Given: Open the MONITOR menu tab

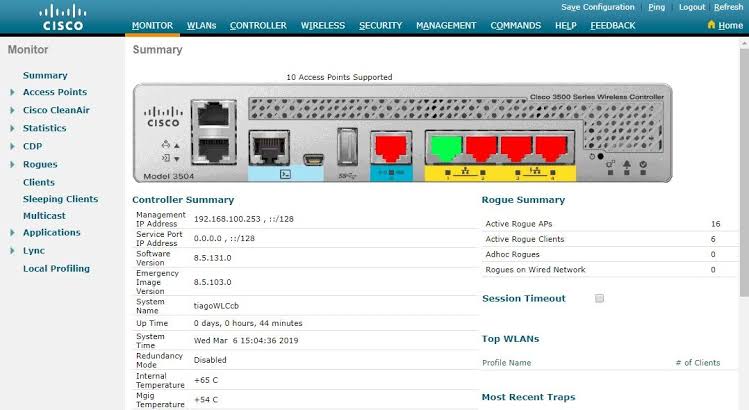Looking at the screenshot, I should [x=152, y=25].
